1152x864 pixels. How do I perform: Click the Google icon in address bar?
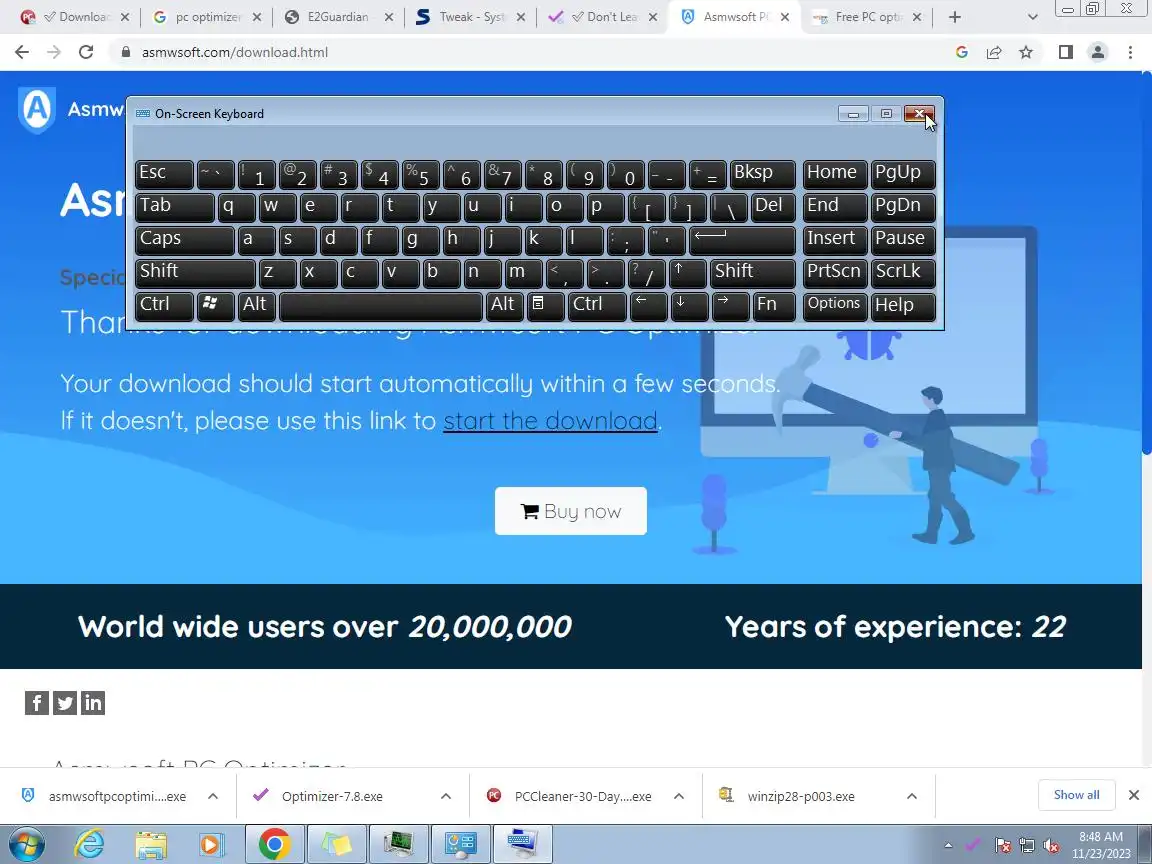(x=962, y=52)
